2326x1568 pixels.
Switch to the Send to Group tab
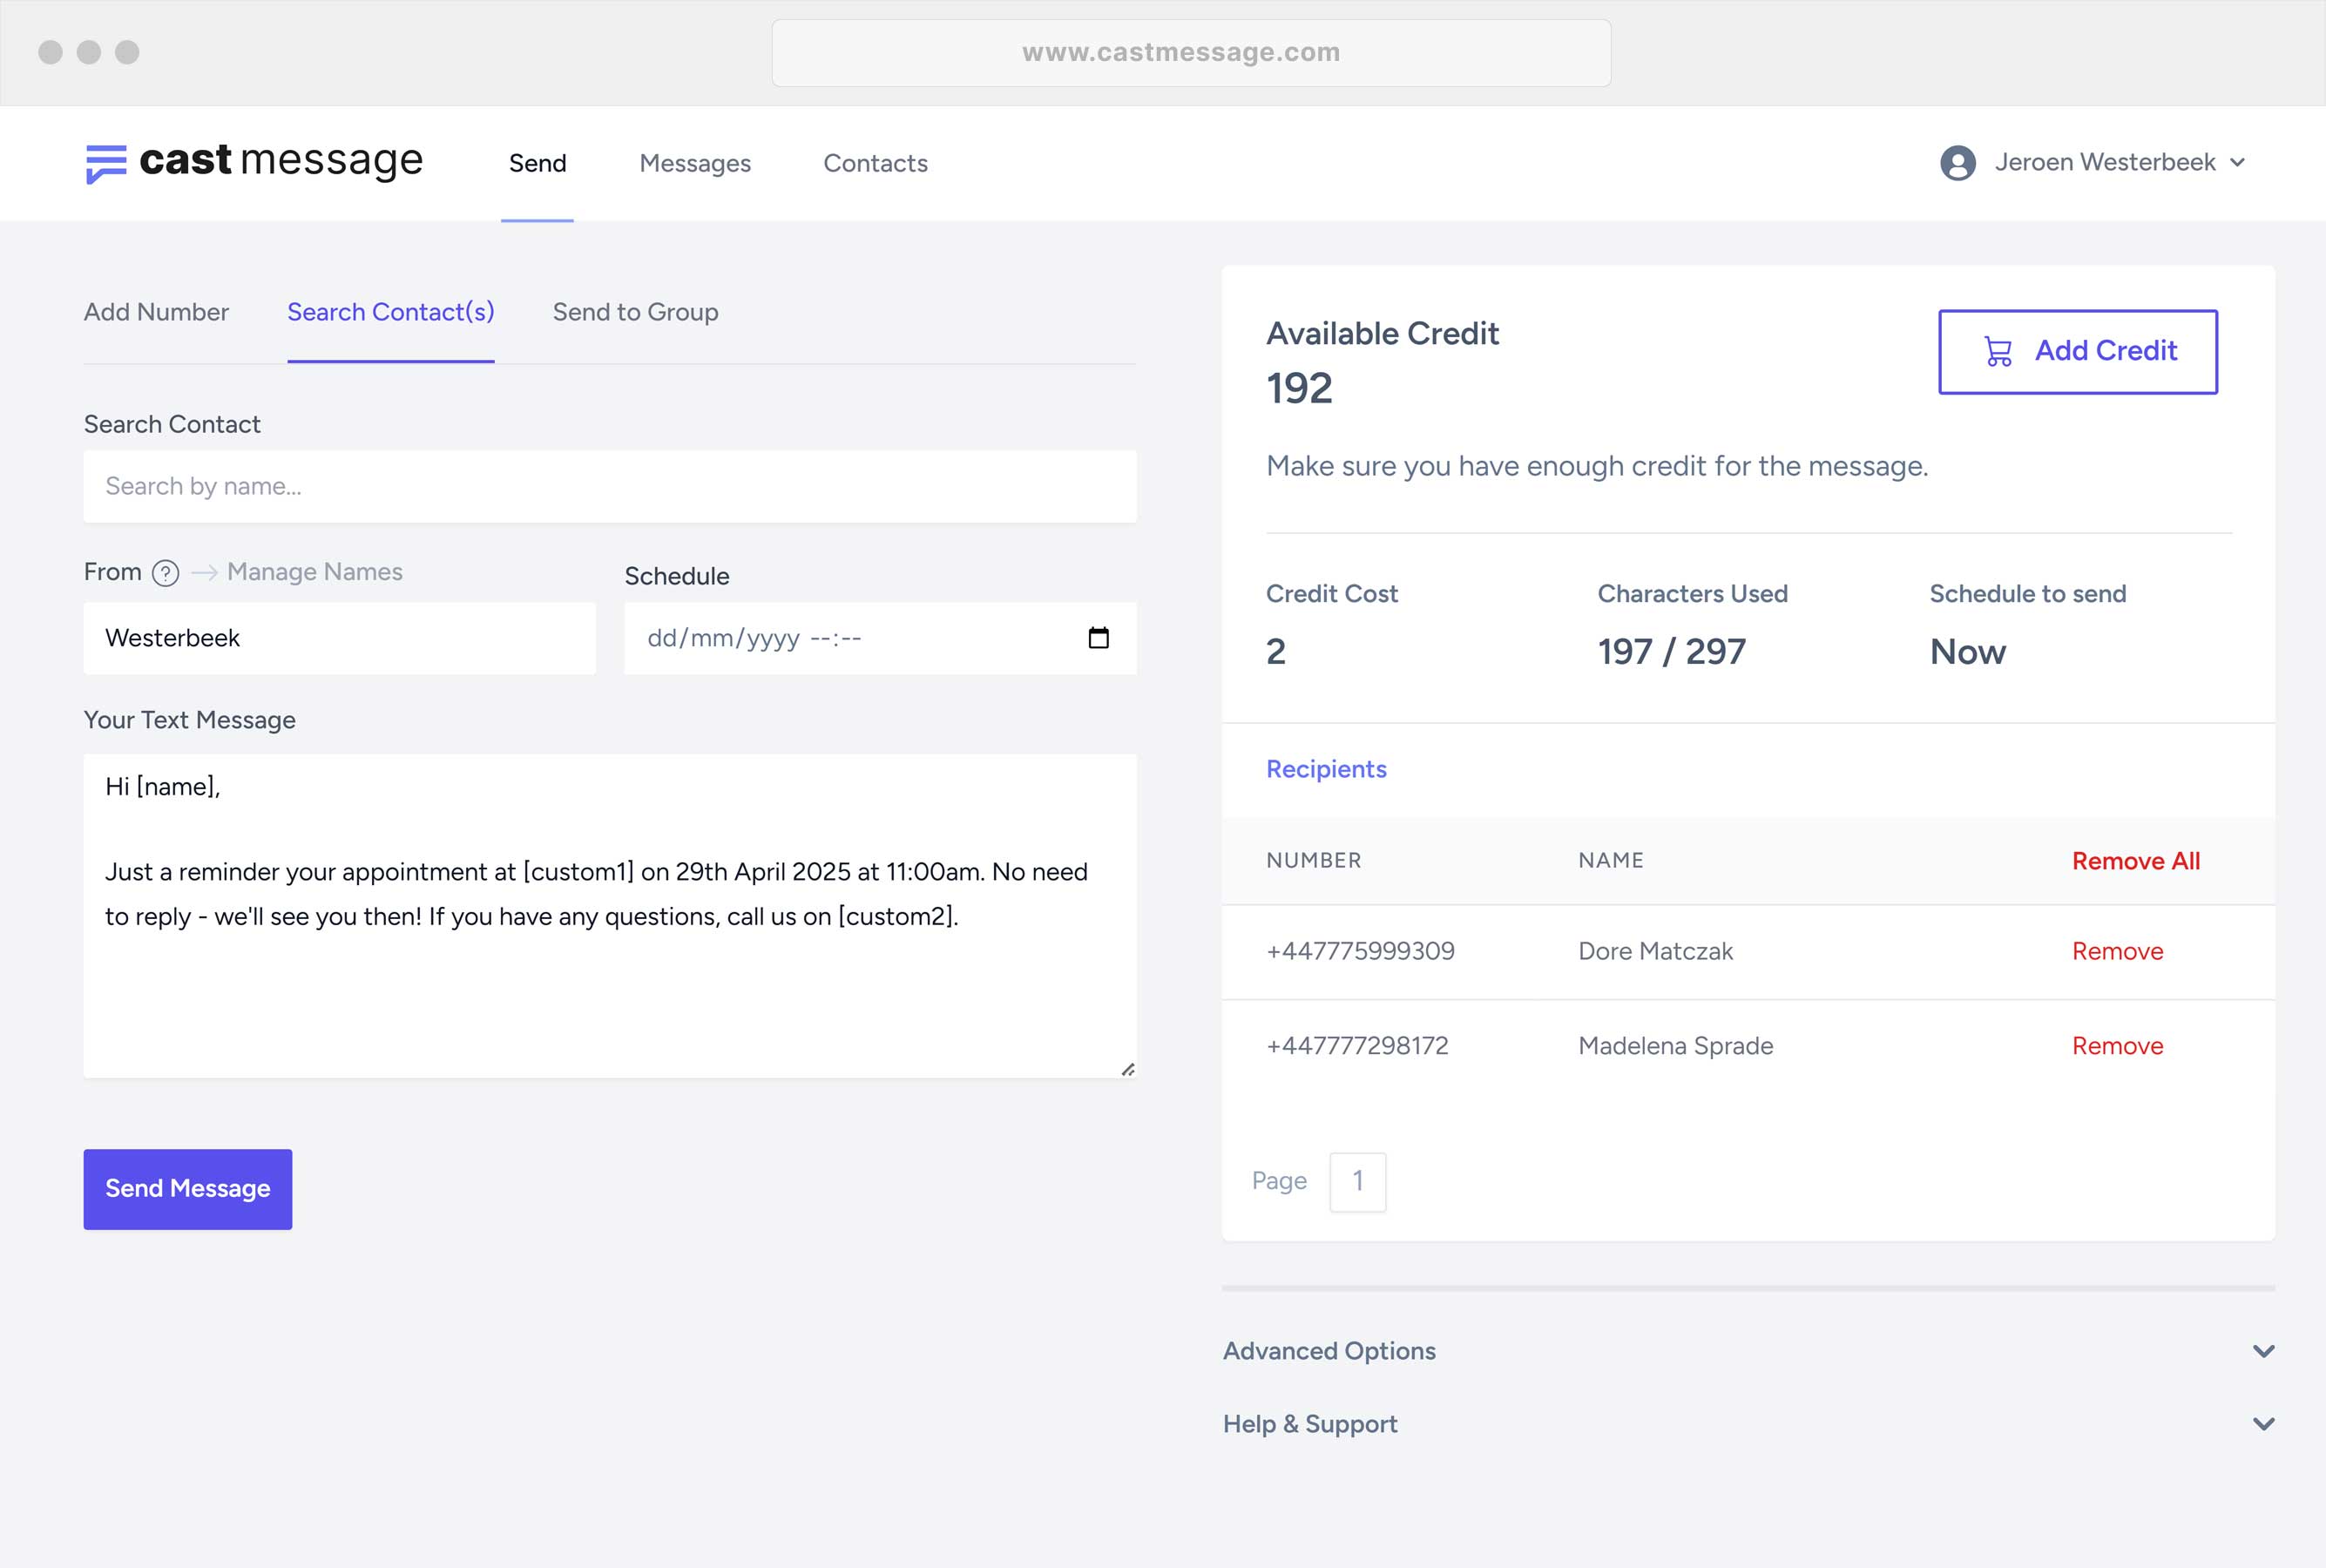pos(635,312)
